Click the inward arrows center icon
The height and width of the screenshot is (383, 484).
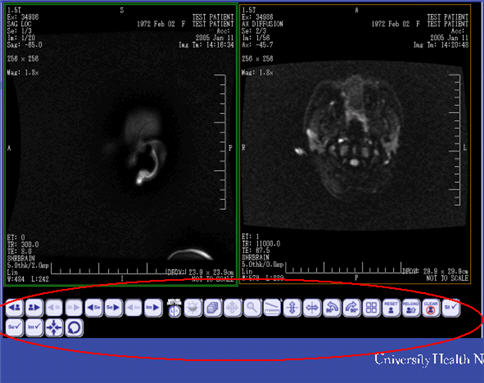point(54,328)
